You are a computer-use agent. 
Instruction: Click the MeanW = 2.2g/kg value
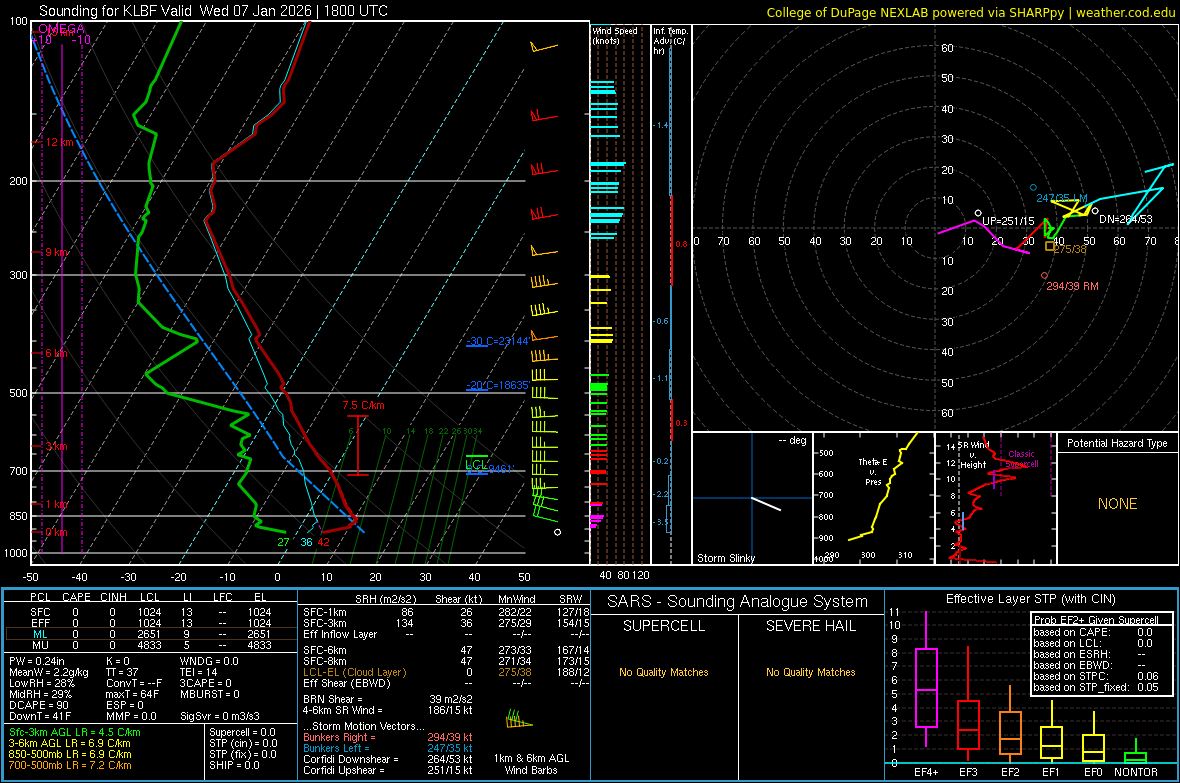point(48,672)
